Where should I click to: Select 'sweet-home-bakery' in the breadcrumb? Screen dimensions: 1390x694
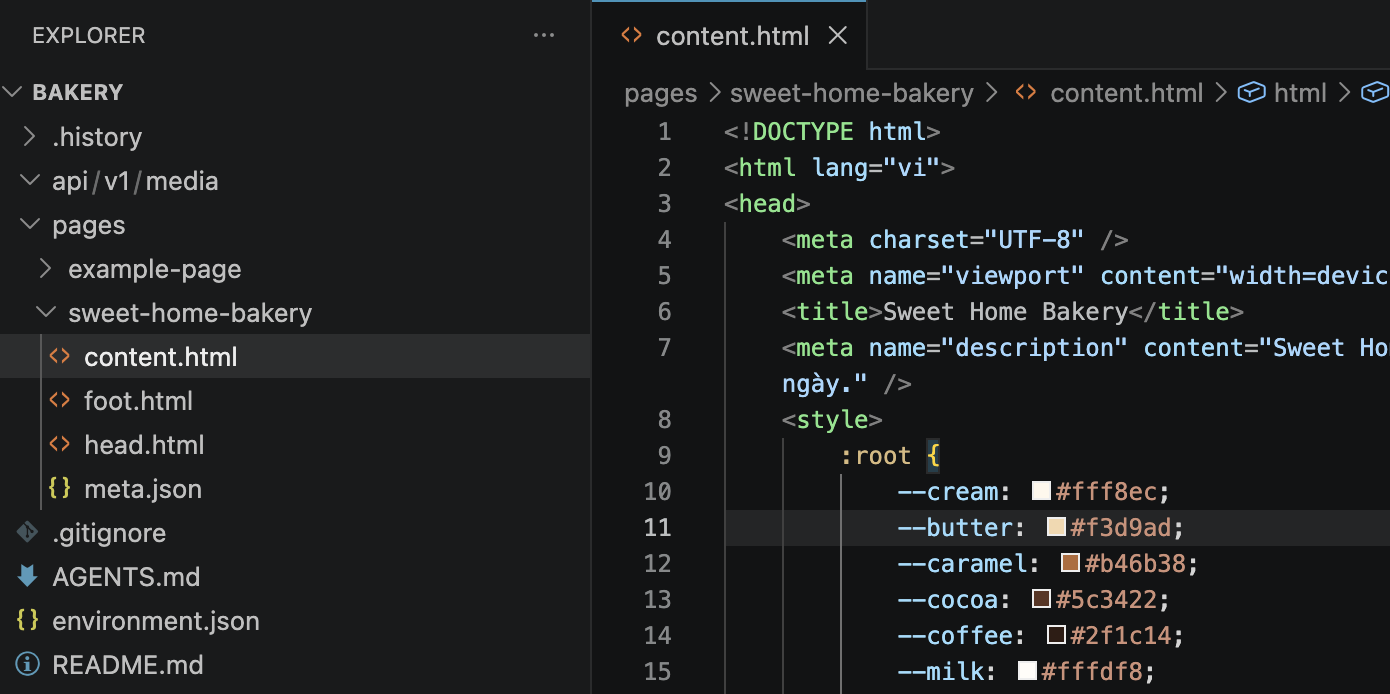[852, 93]
